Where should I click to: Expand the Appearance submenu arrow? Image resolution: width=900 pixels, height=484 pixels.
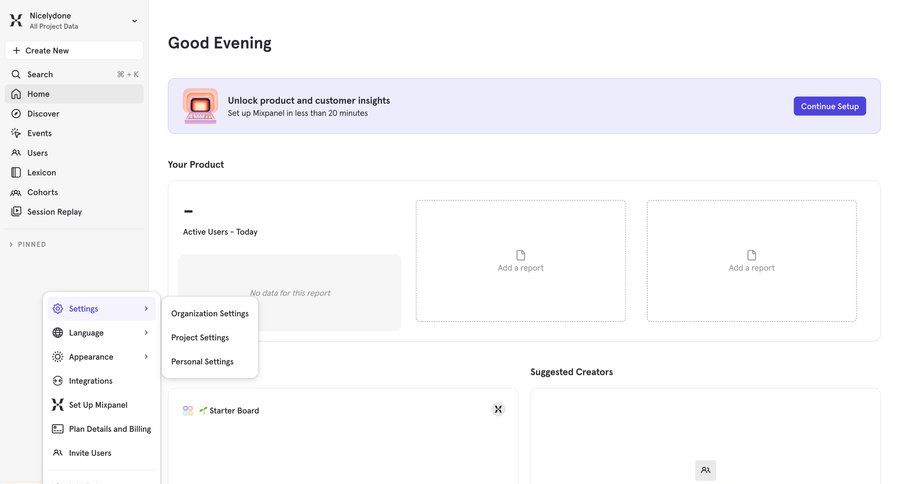pyautogui.click(x=146, y=357)
